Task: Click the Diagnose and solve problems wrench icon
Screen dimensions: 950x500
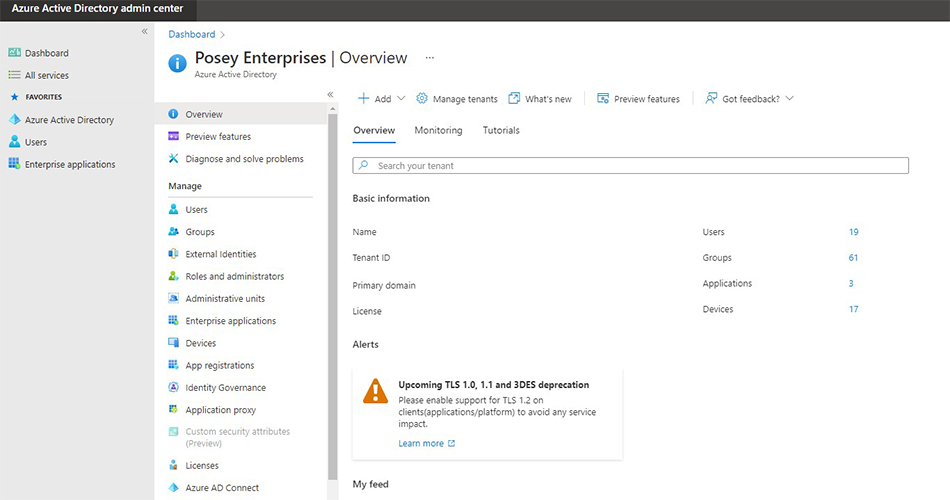Action: [x=173, y=158]
